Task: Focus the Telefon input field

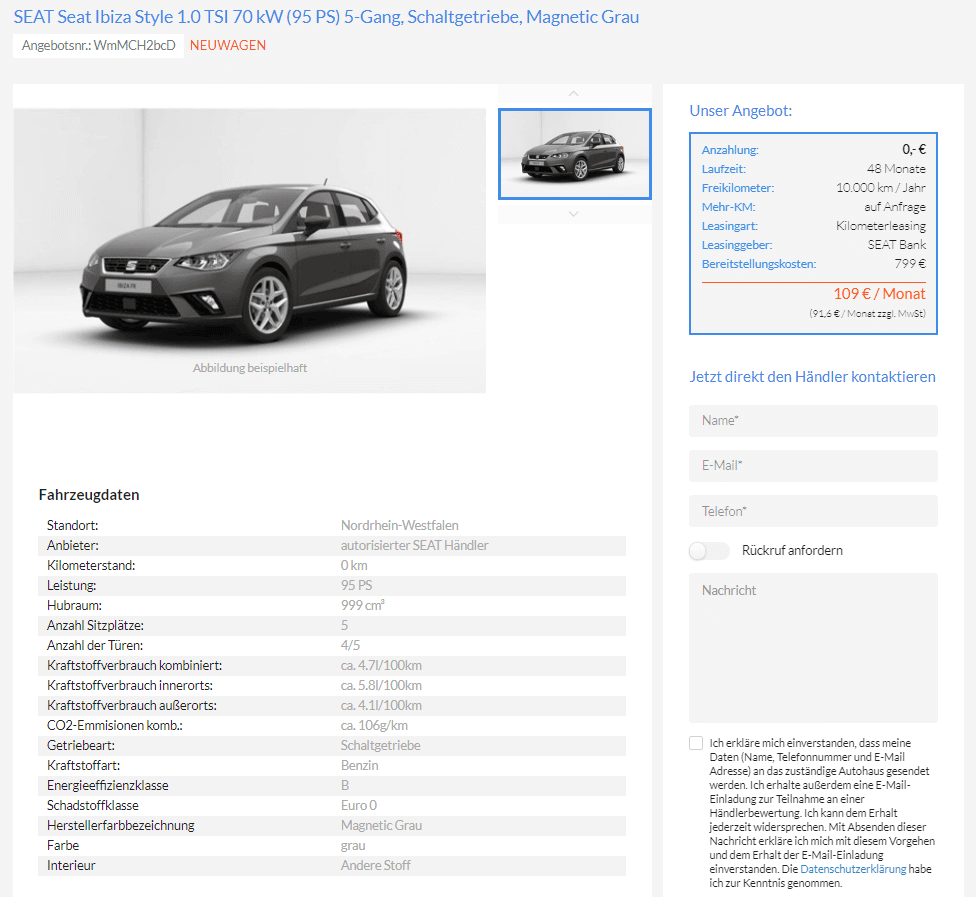Action: (x=813, y=511)
